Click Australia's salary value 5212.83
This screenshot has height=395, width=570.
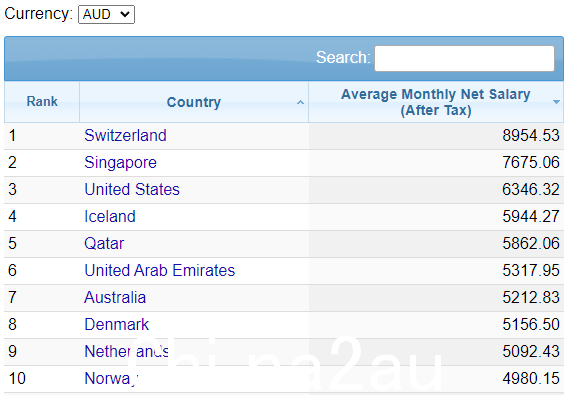pyautogui.click(x=531, y=298)
